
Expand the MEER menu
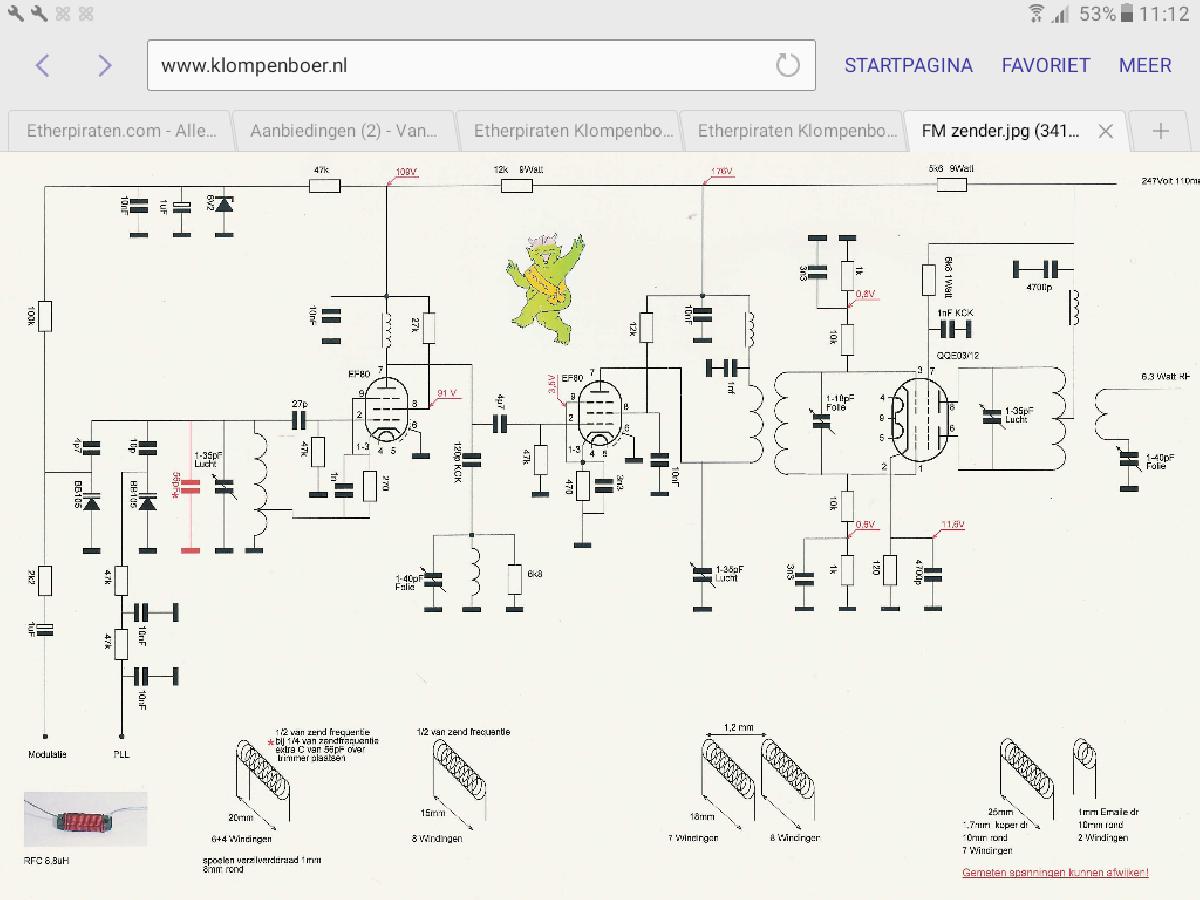tap(1145, 66)
